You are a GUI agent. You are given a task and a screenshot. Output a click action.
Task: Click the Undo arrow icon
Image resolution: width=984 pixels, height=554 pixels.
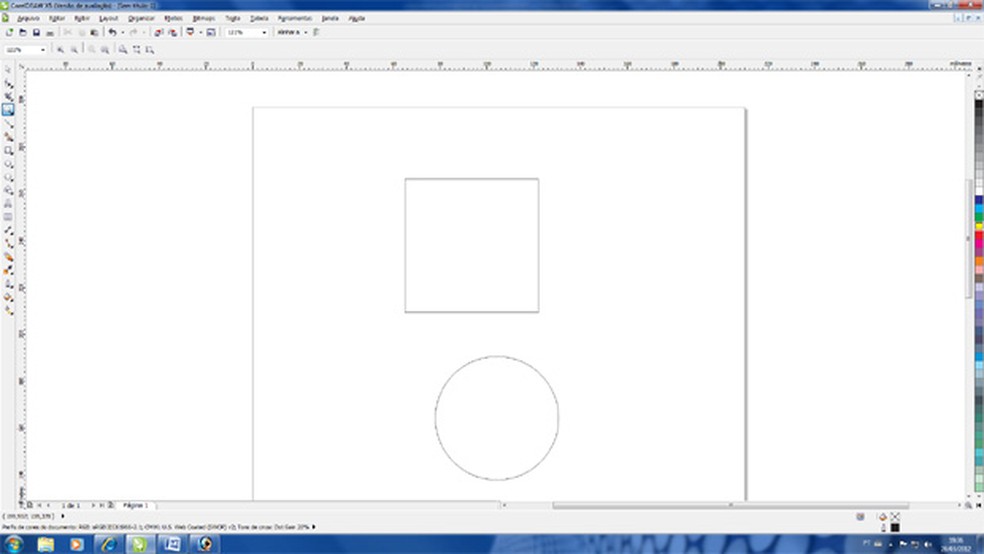tap(112, 32)
